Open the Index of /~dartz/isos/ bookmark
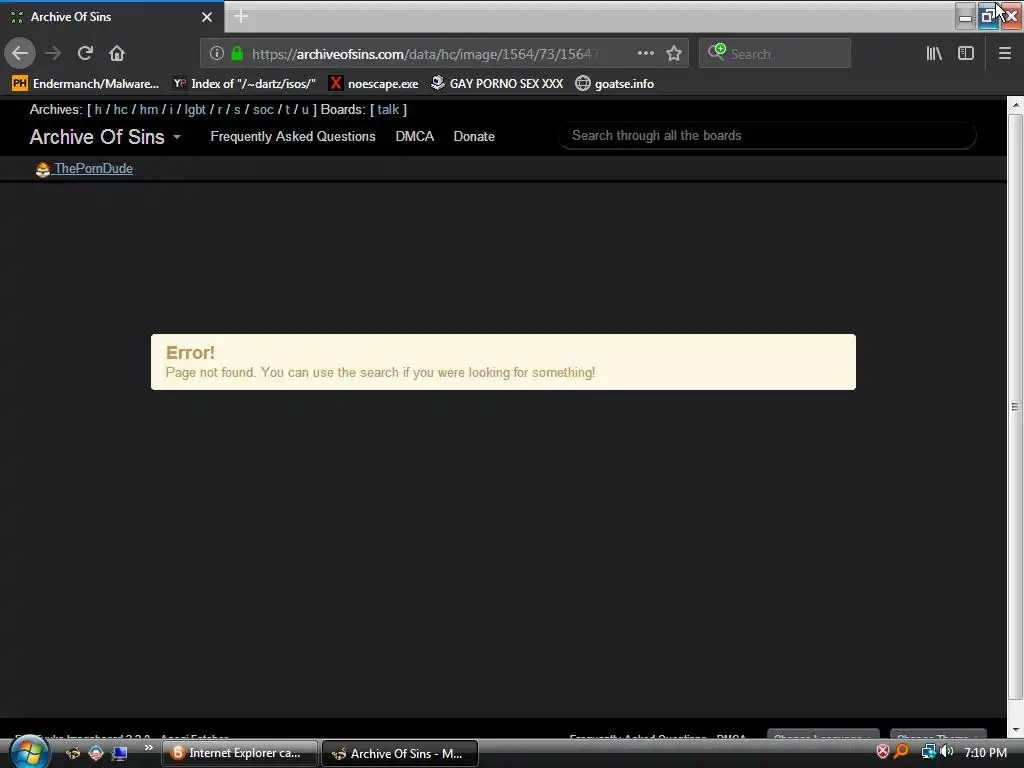 click(x=244, y=84)
